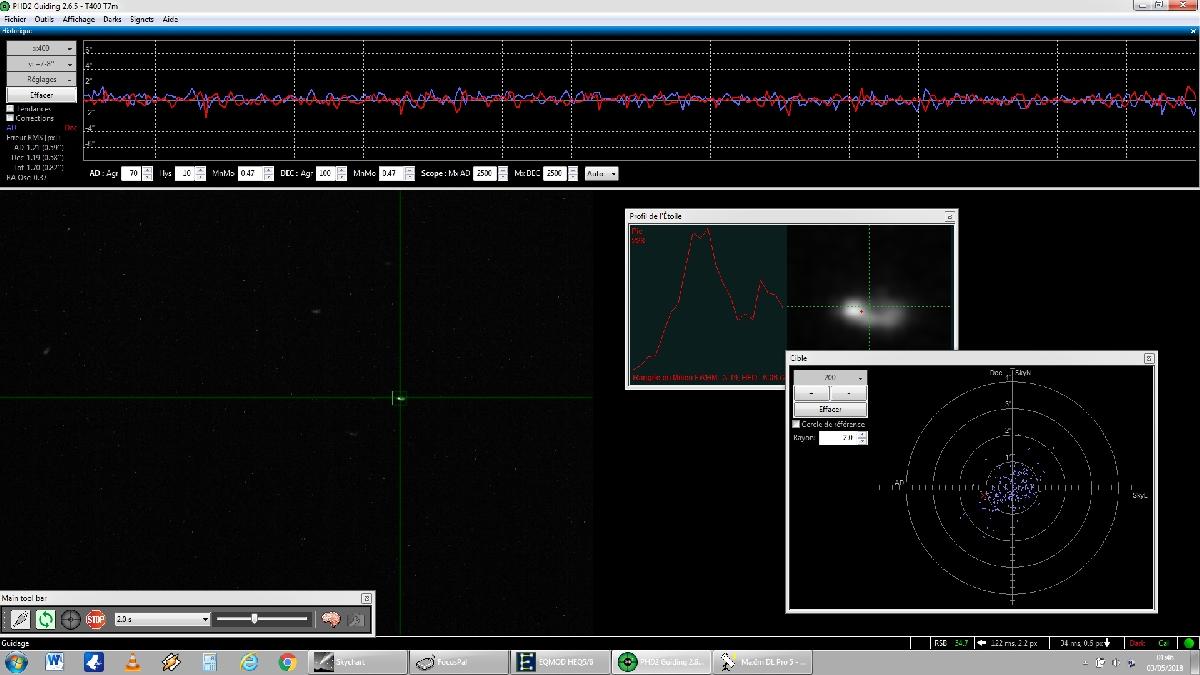Open the Auto declination mode dropdown
This screenshot has width=1200, height=675.
(x=601, y=173)
